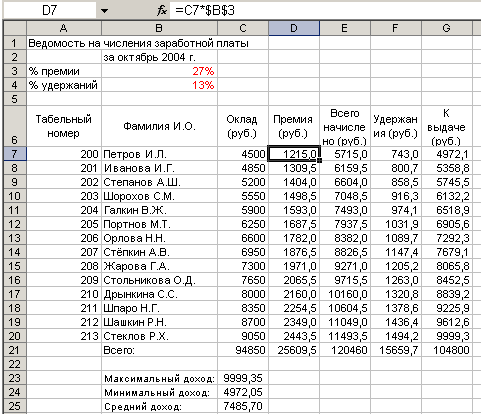Click cell 'Шорохов С.М.'
This screenshot has height=414, width=481.
click(x=159, y=196)
